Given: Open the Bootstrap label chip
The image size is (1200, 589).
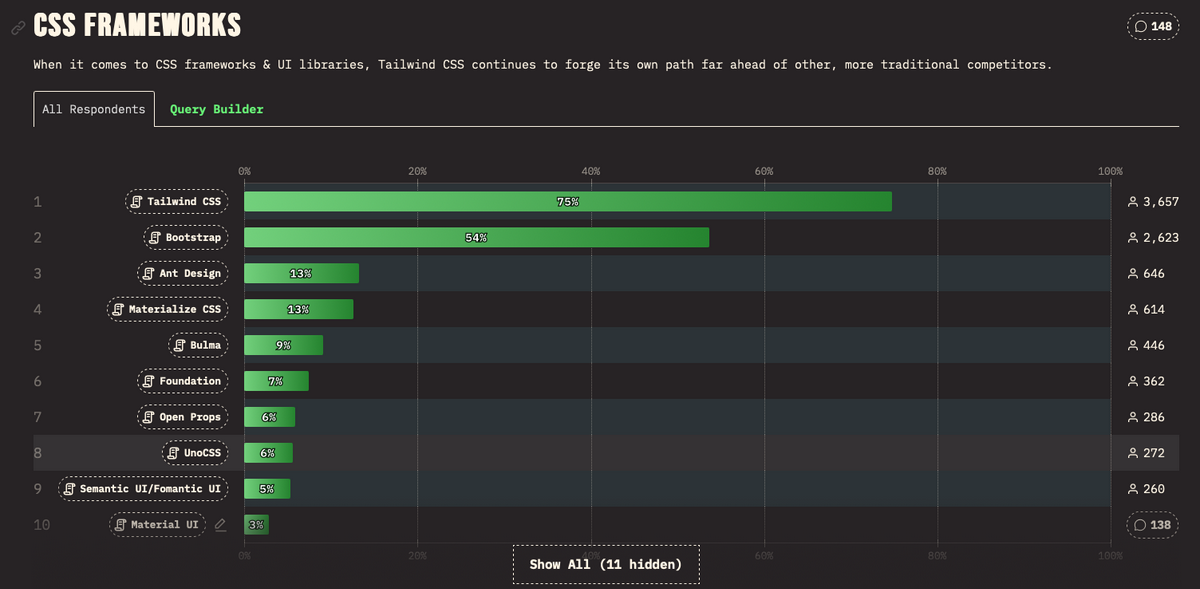Looking at the screenshot, I should (x=186, y=238).
